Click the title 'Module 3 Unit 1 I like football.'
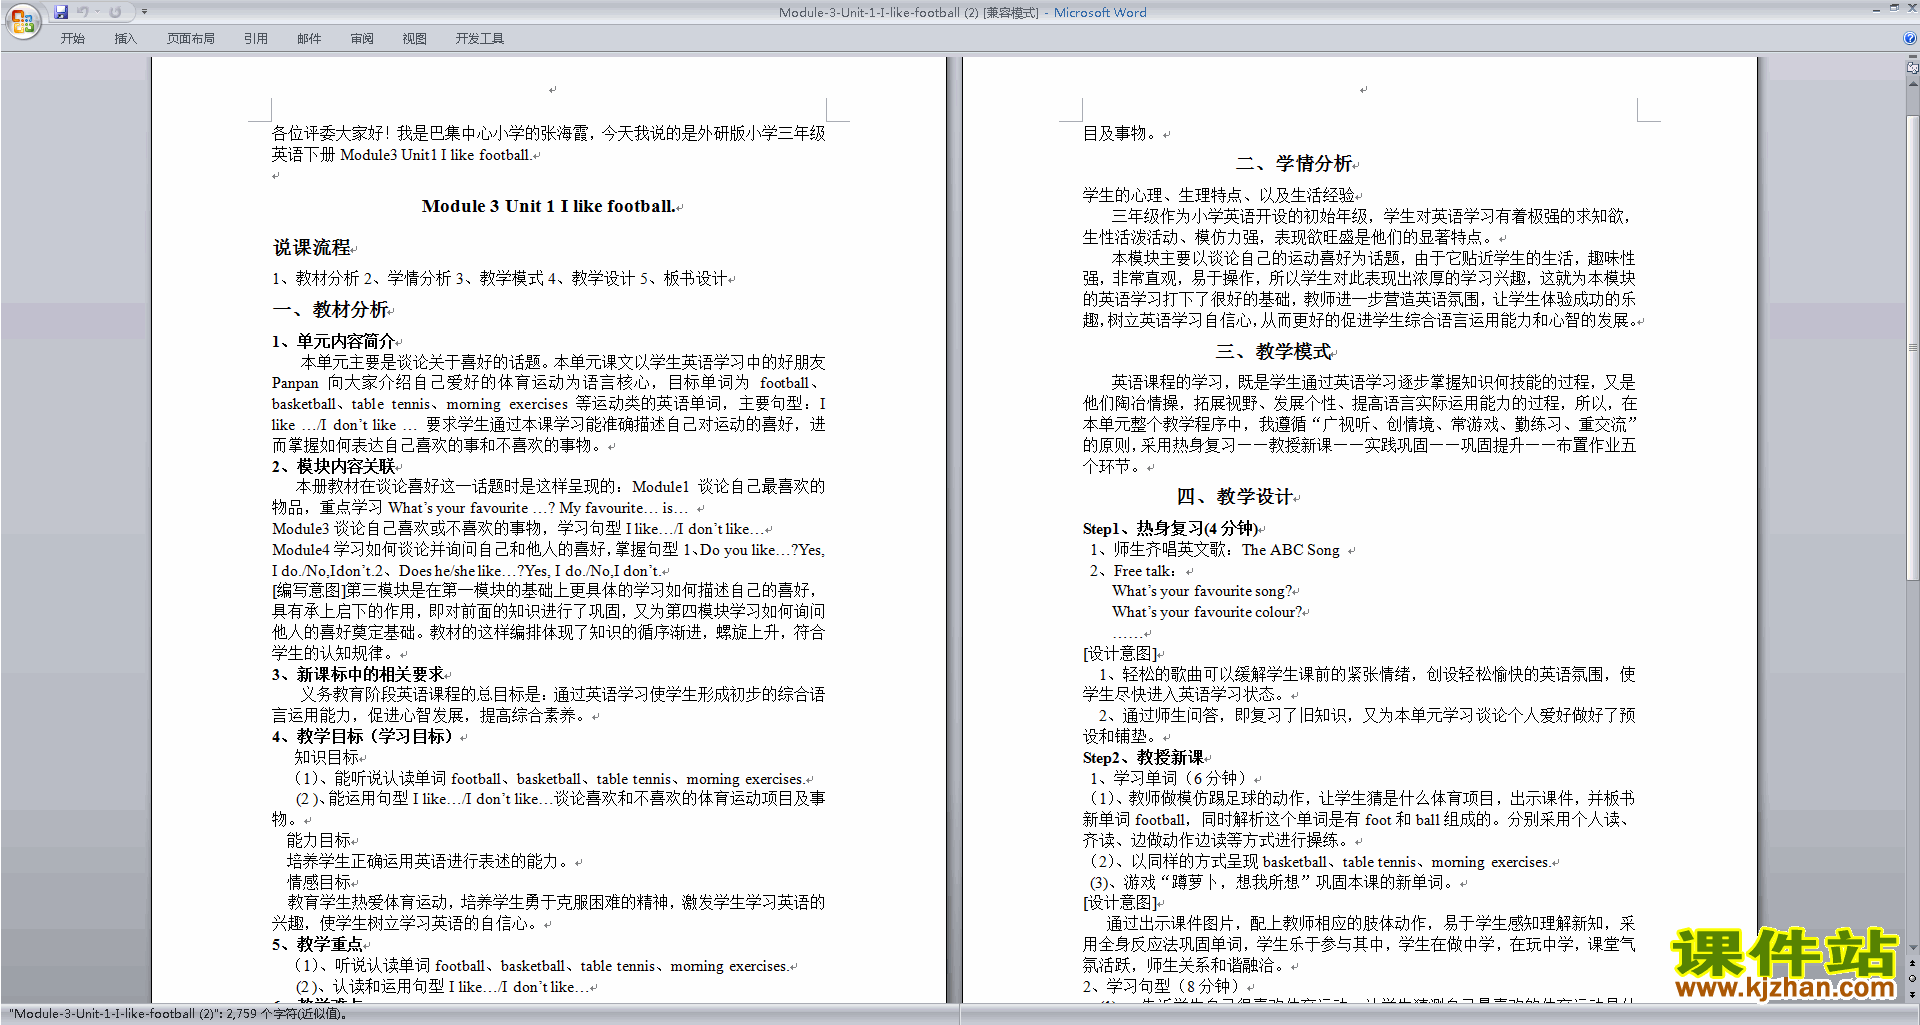The image size is (1920, 1025). pyautogui.click(x=548, y=206)
